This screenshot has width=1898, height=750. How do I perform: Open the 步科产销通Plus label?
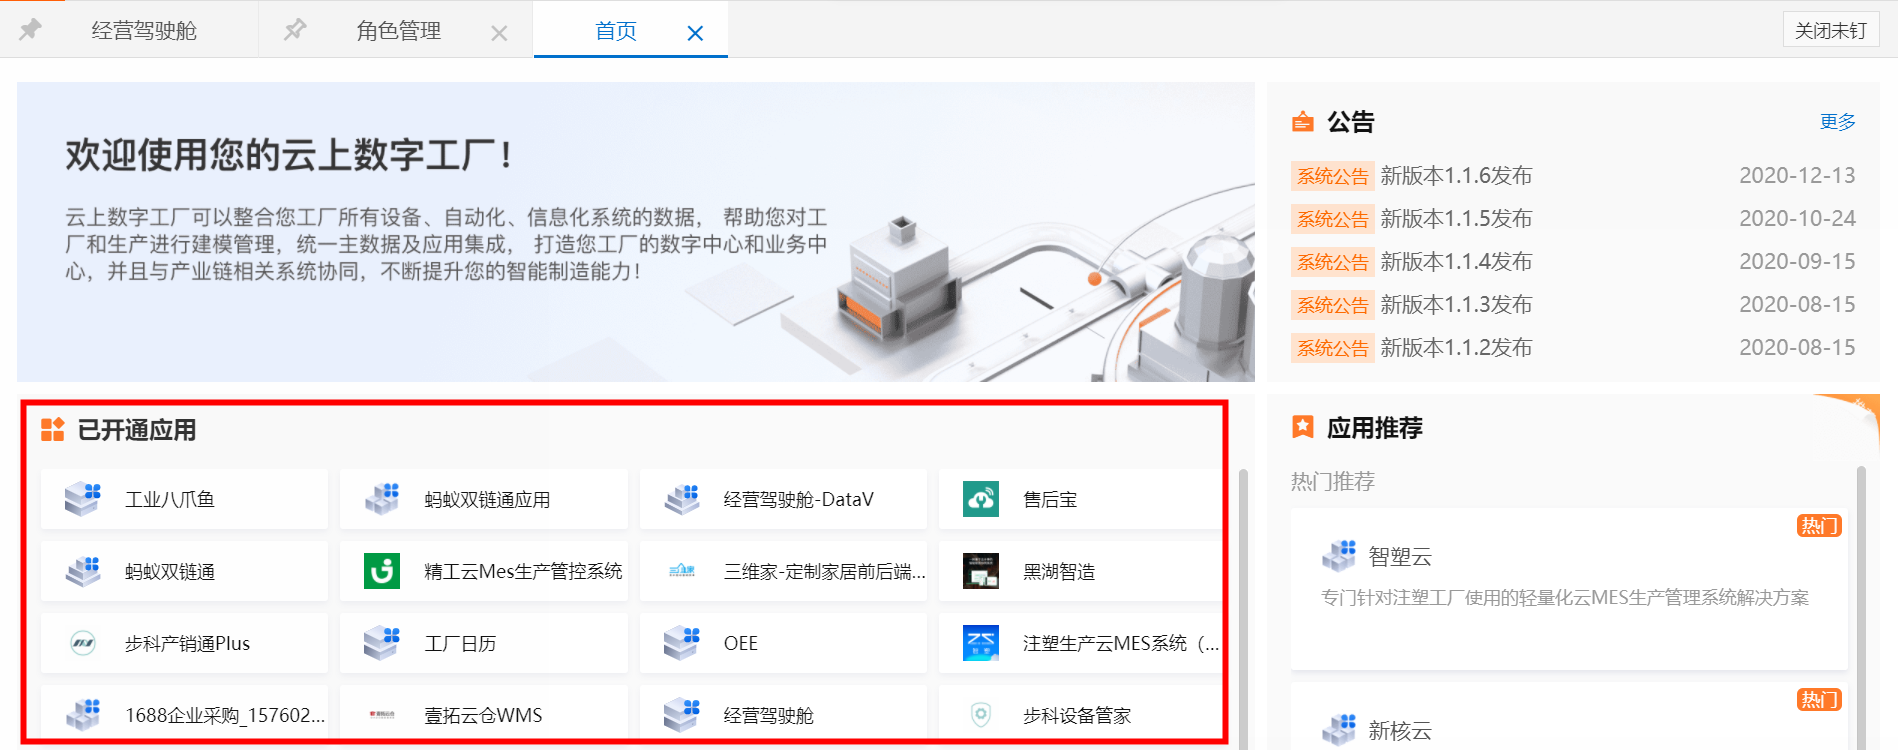point(187,643)
